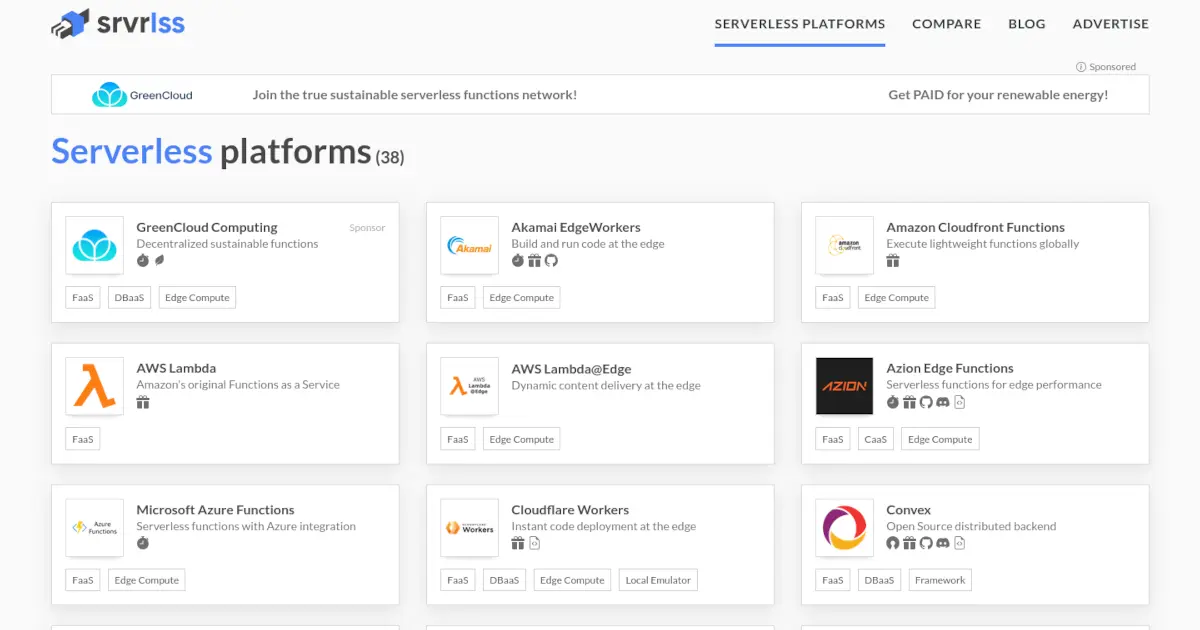The width and height of the screenshot is (1200, 630).
Task: Select Framework tag on Convex
Action: coord(940,580)
